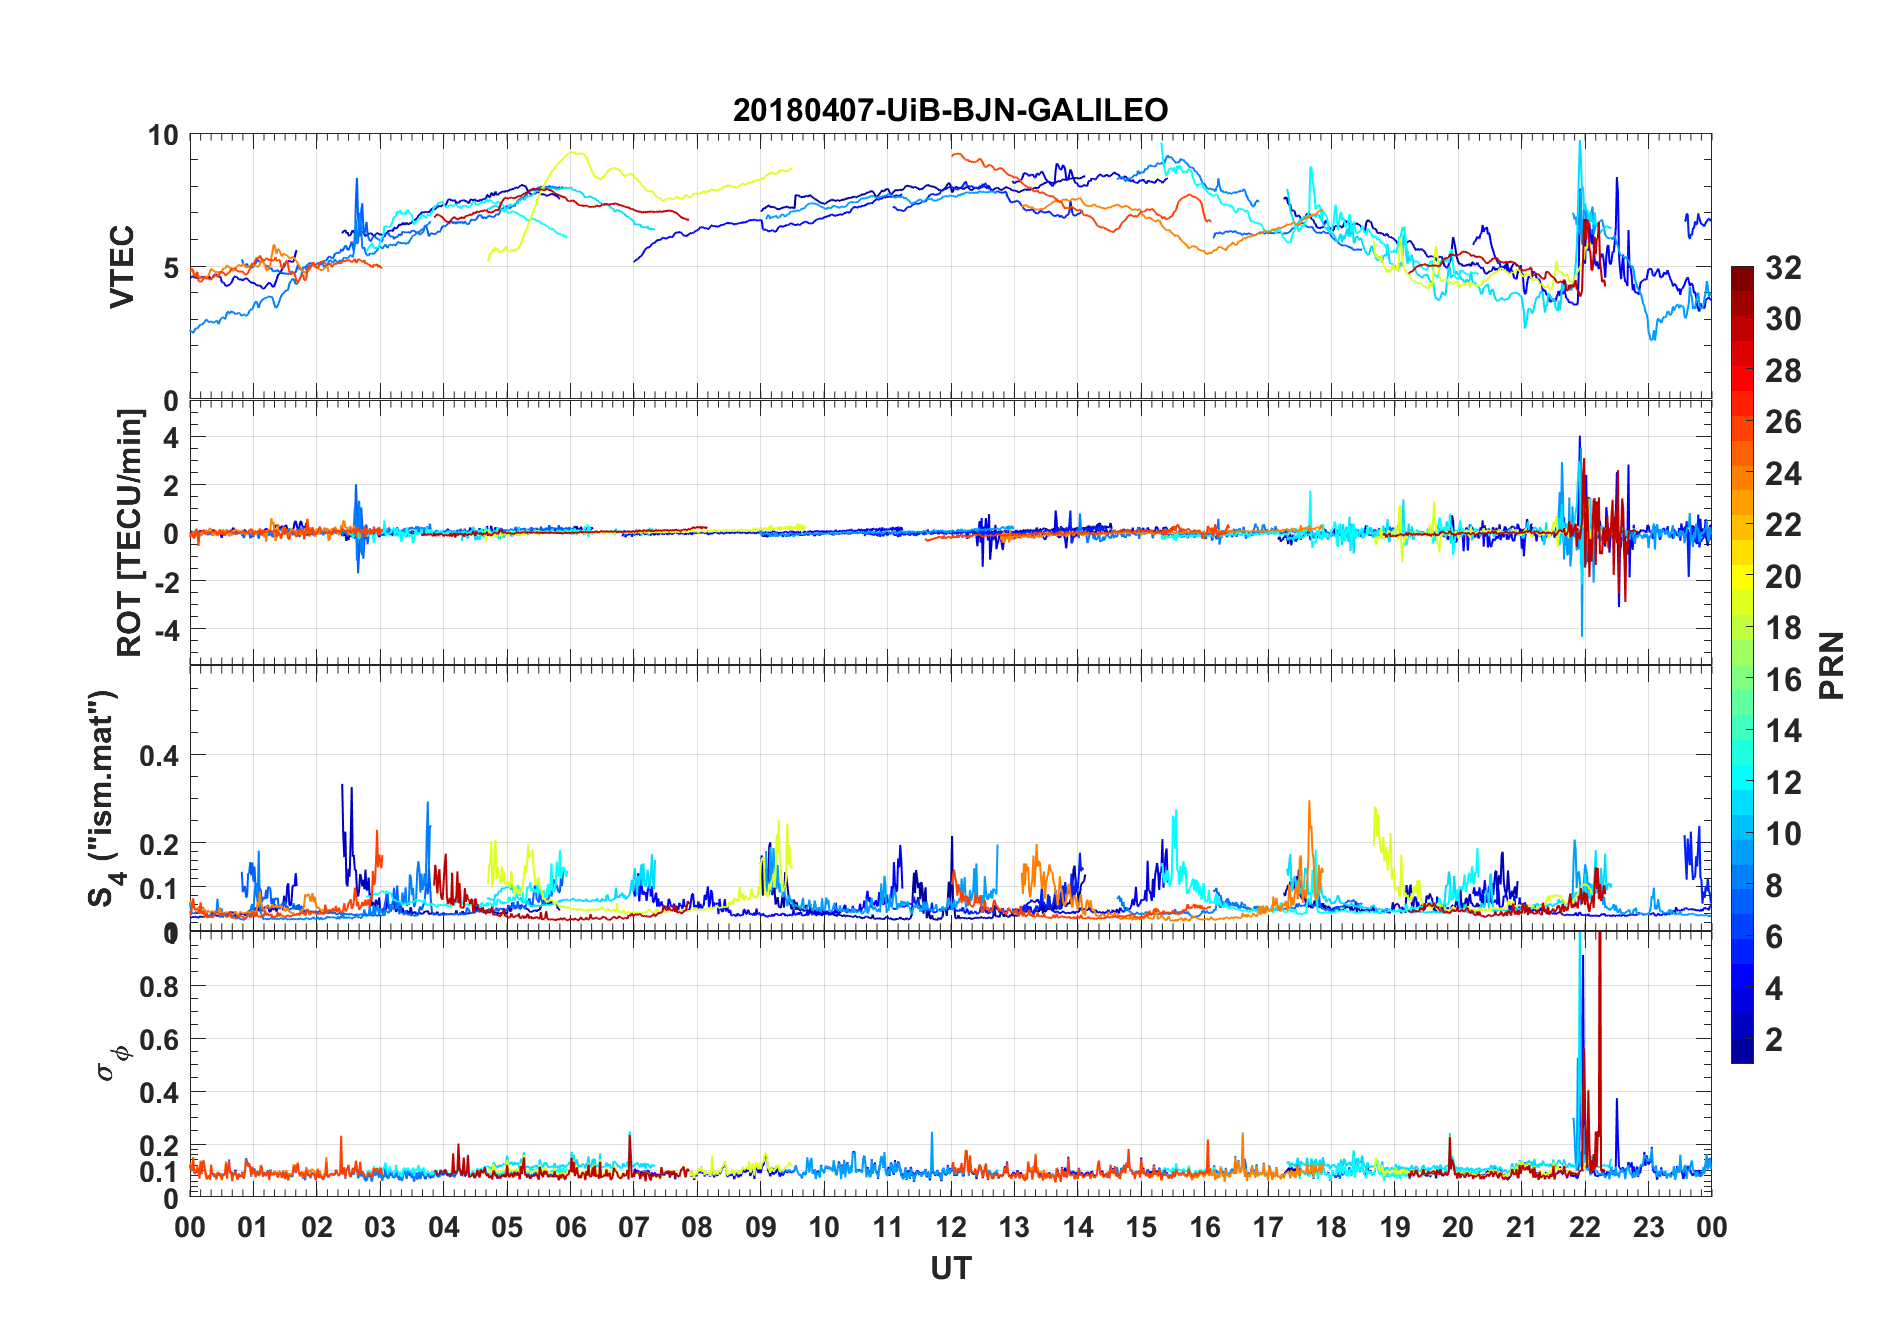Click S4 axis tick label 0.4
The width and height of the screenshot is (1902, 1330).
pos(159,756)
